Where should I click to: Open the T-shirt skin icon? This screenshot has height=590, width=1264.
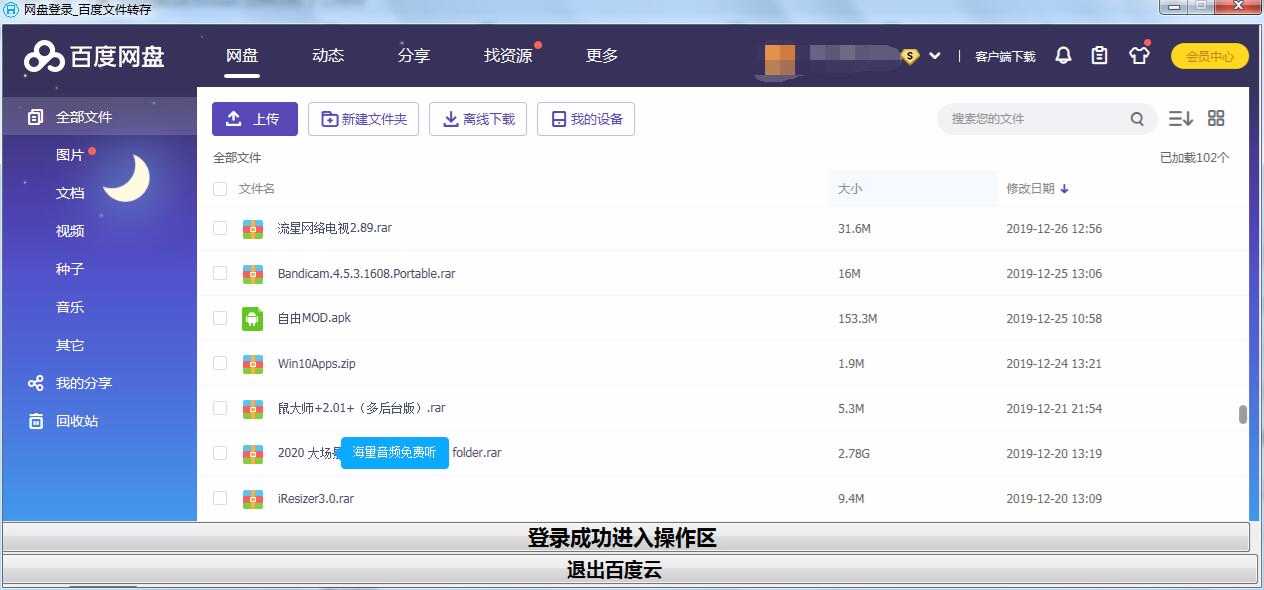(1139, 56)
